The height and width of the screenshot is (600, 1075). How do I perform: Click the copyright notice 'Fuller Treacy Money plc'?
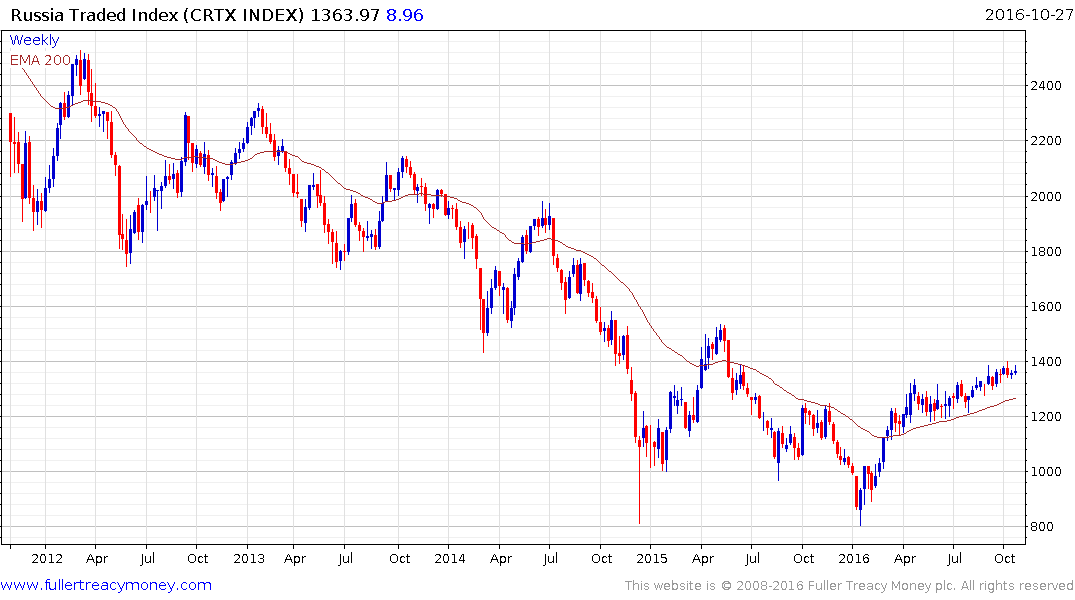click(882, 586)
